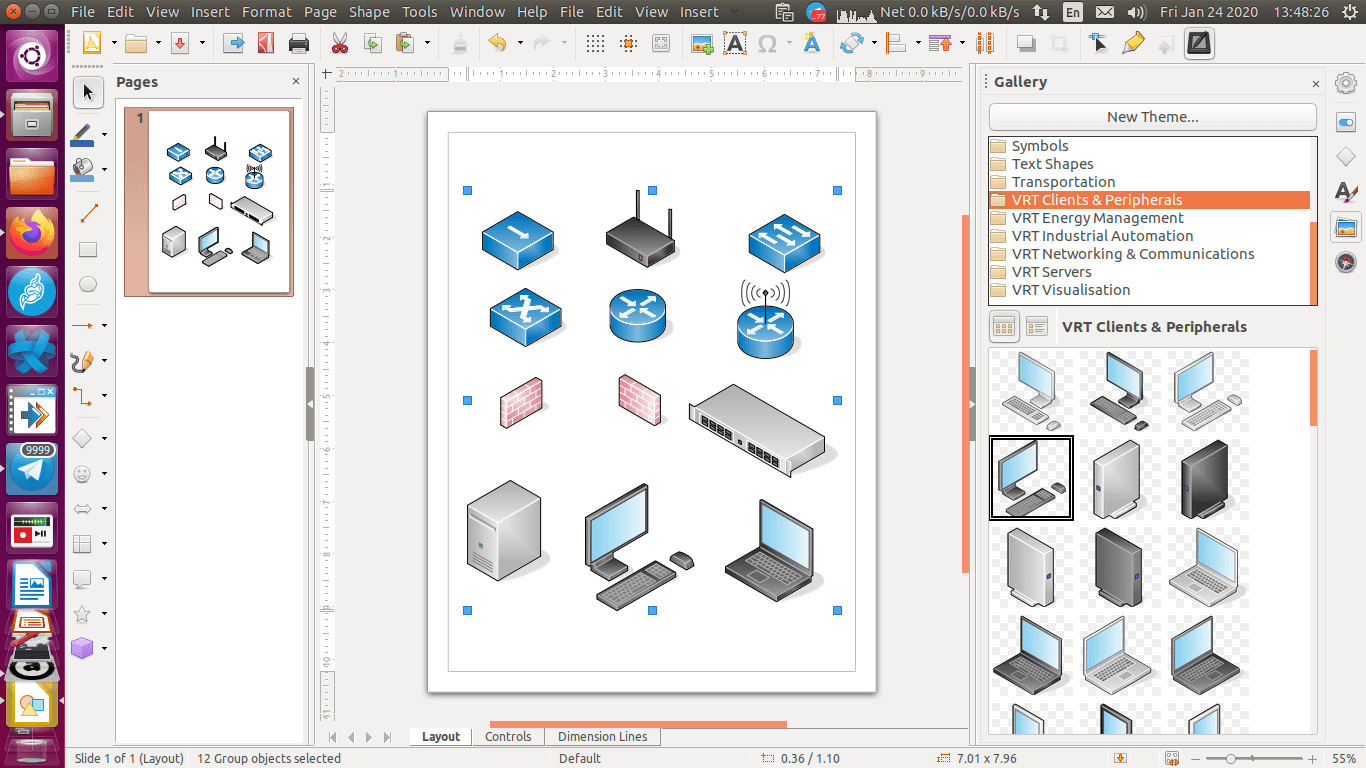Toggle Display Grid
Image resolution: width=1366 pixels, height=768 pixels.
pyautogui.click(x=595, y=43)
